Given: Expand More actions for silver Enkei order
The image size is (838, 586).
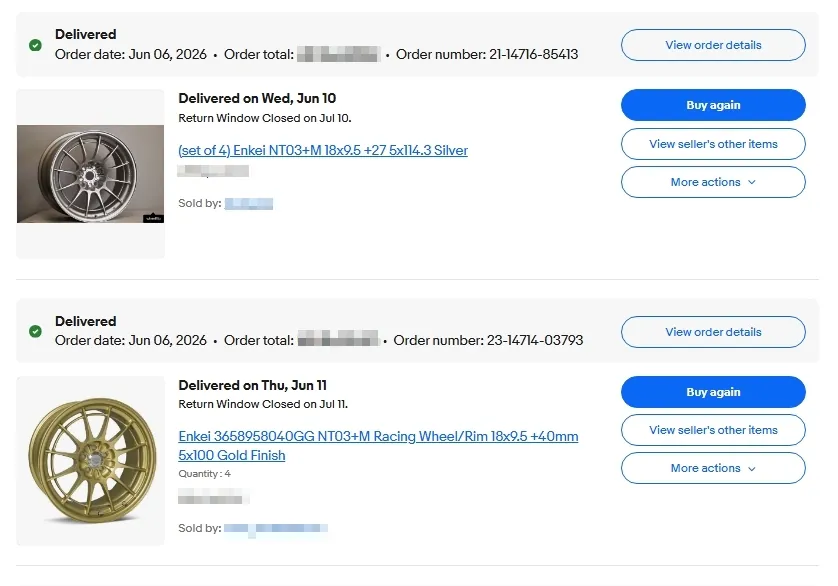Looking at the screenshot, I should point(713,182).
